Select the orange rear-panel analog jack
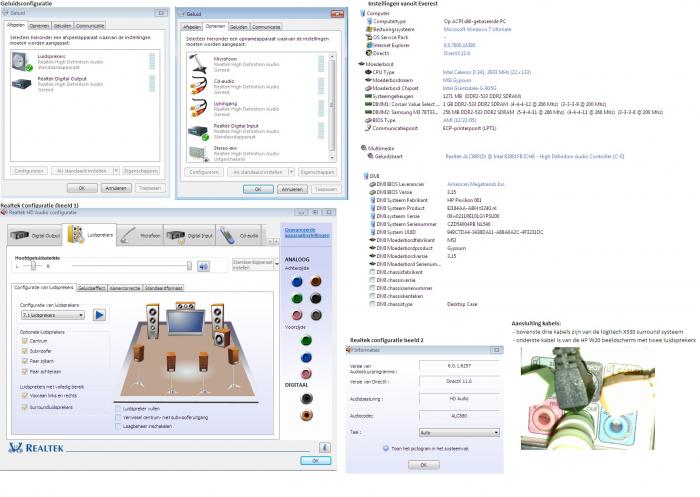 tap(316, 281)
